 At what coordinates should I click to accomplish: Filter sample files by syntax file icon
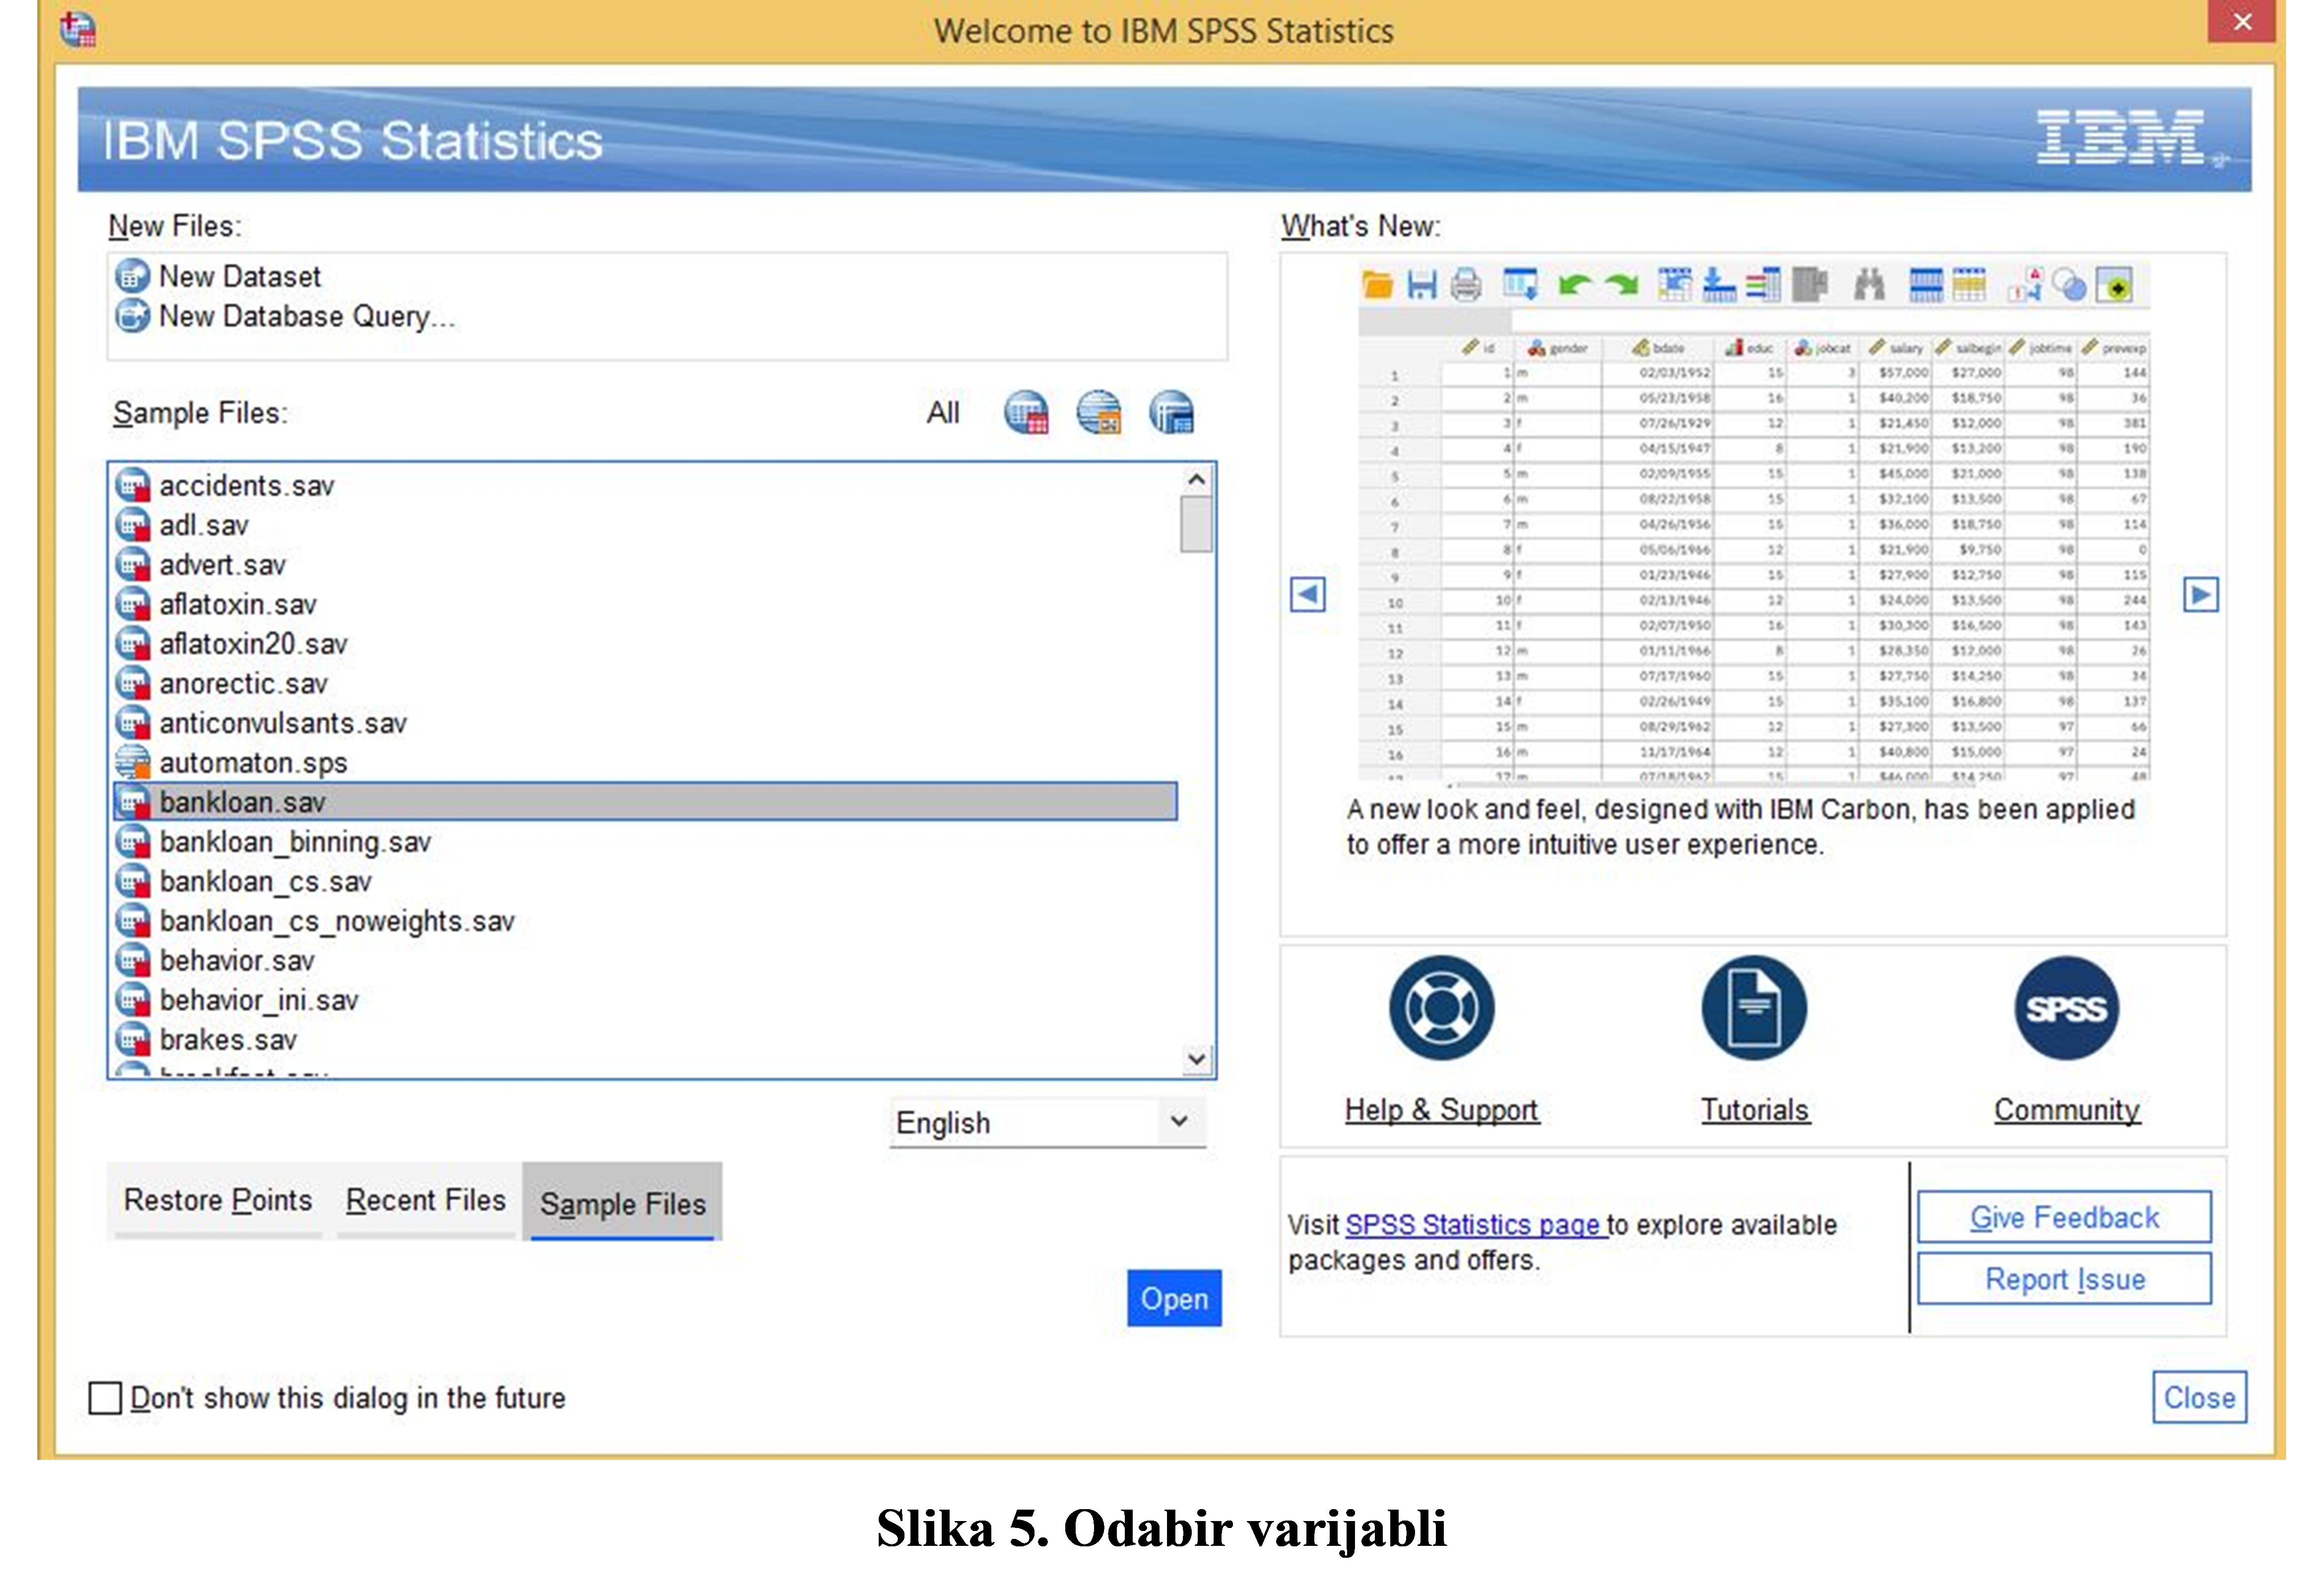coord(1099,412)
